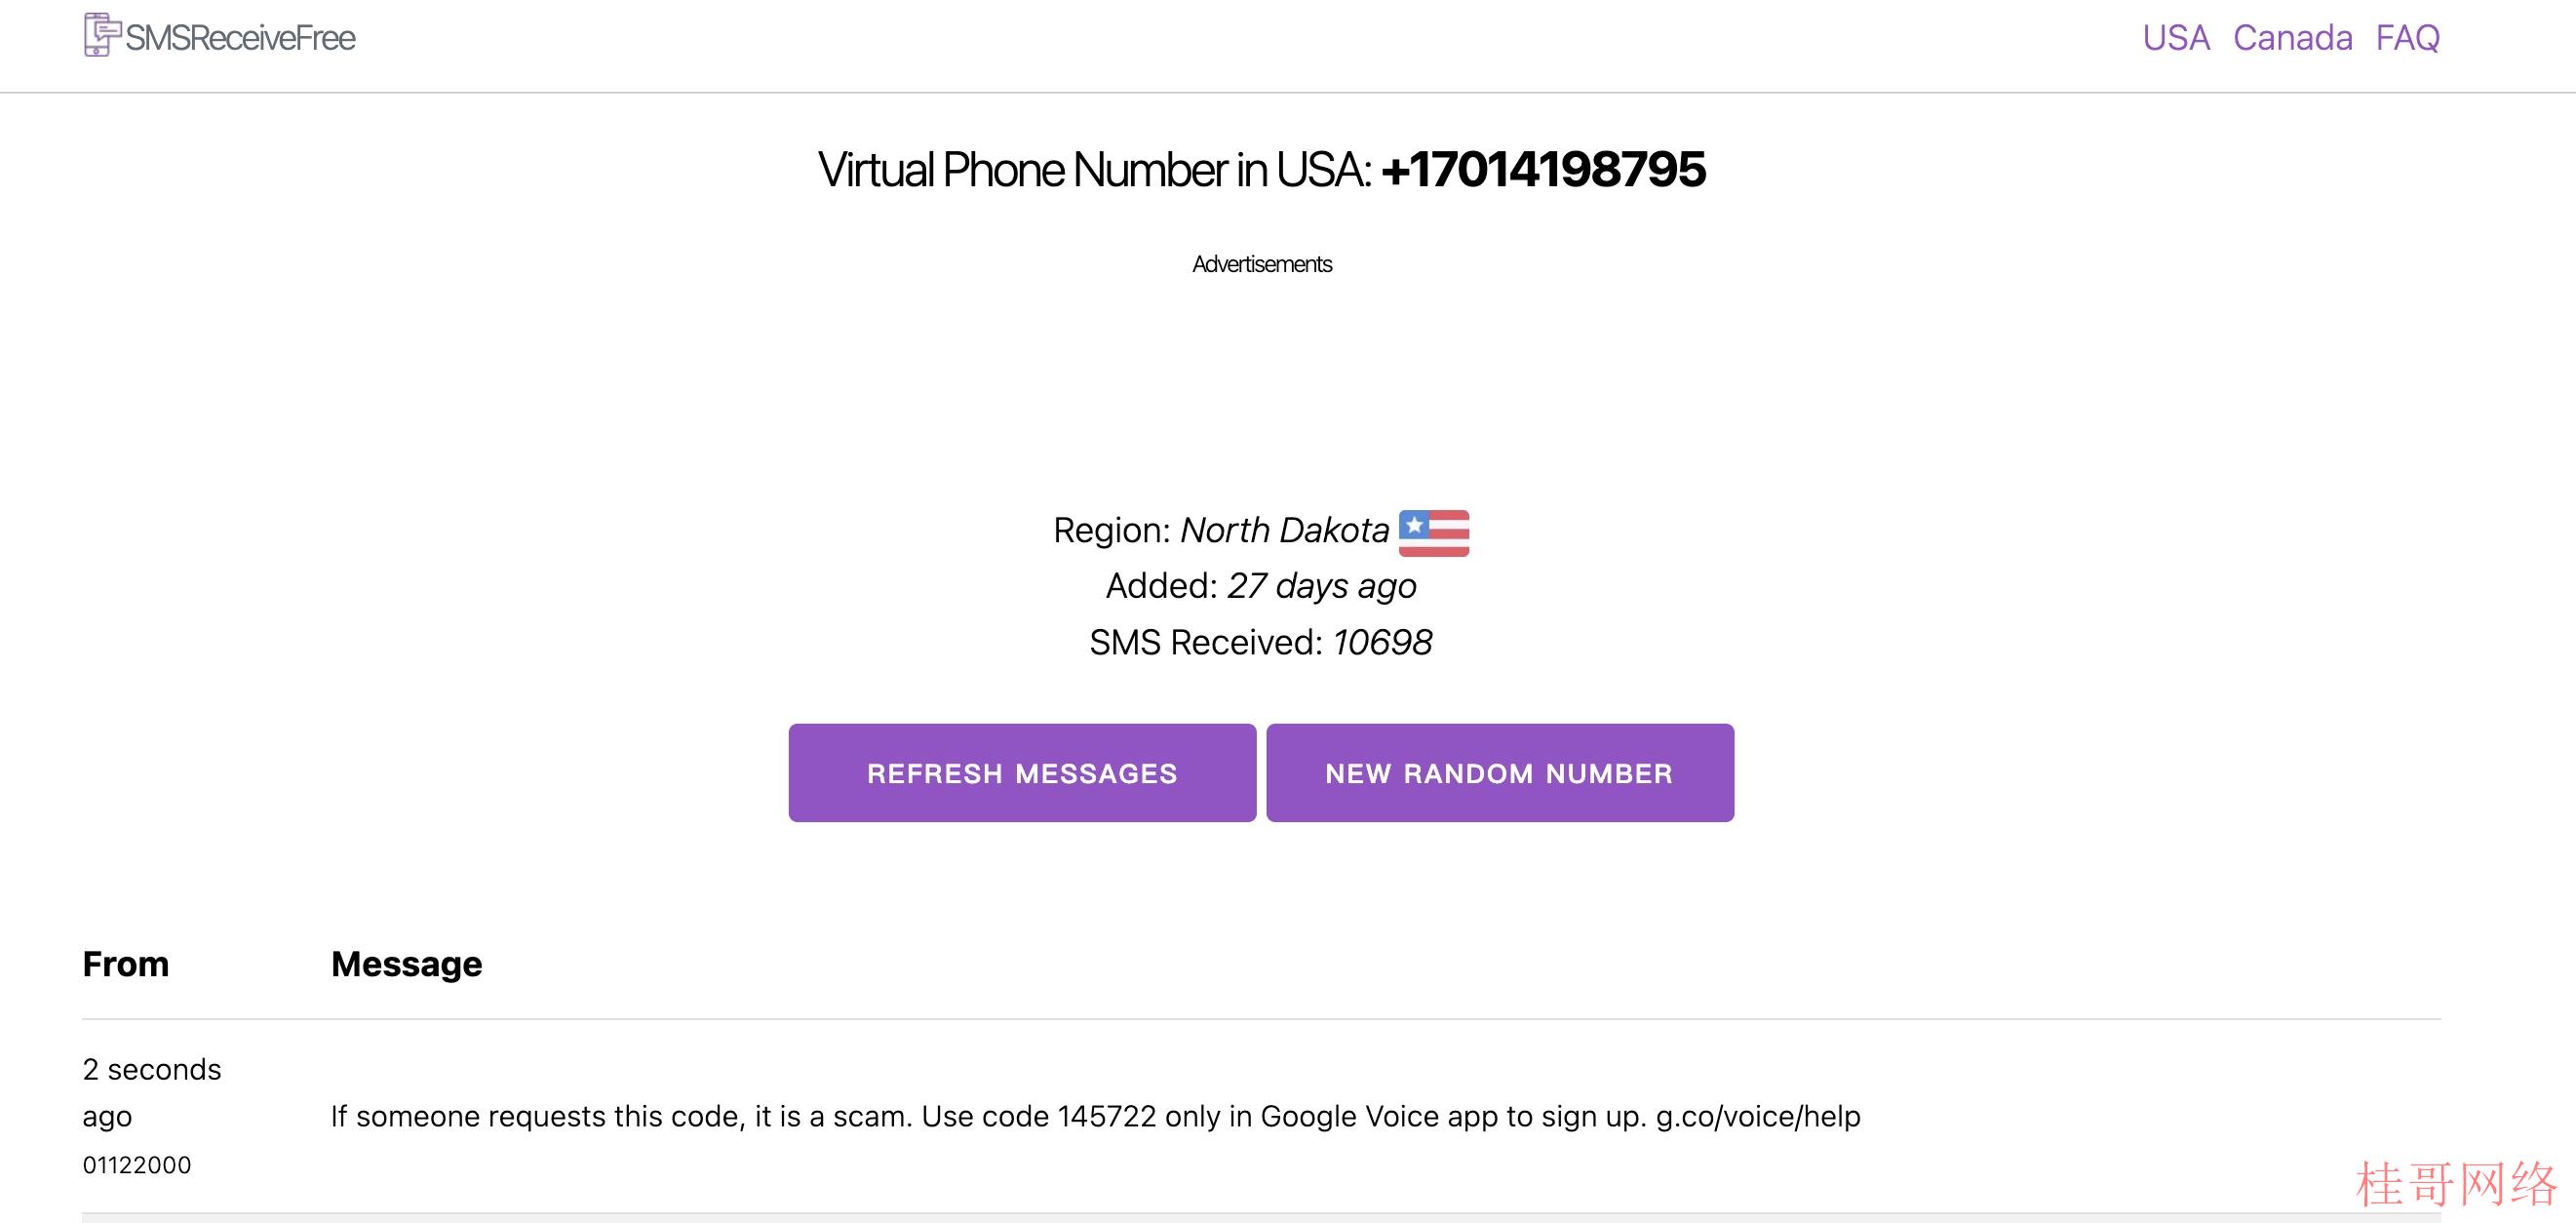Open the FAQ page link
2576x1223 pixels.
[2407, 38]
